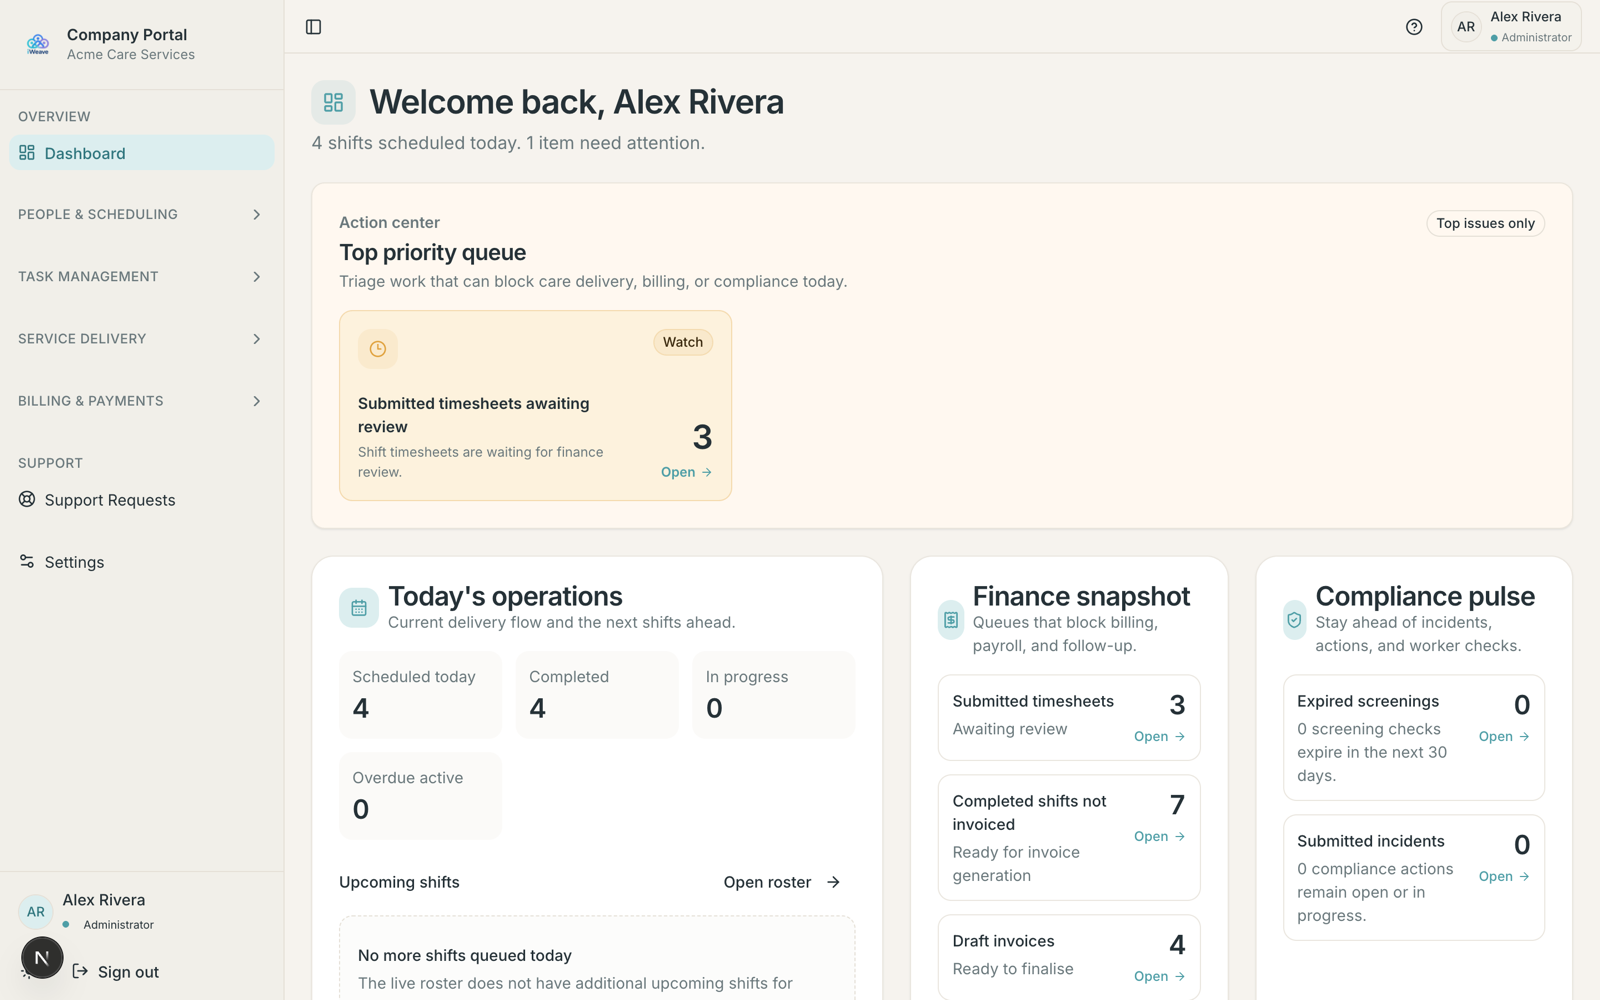Click the sign out arrow icon
This screenshot has height=1000, width=1600.
tap(81, 971)
